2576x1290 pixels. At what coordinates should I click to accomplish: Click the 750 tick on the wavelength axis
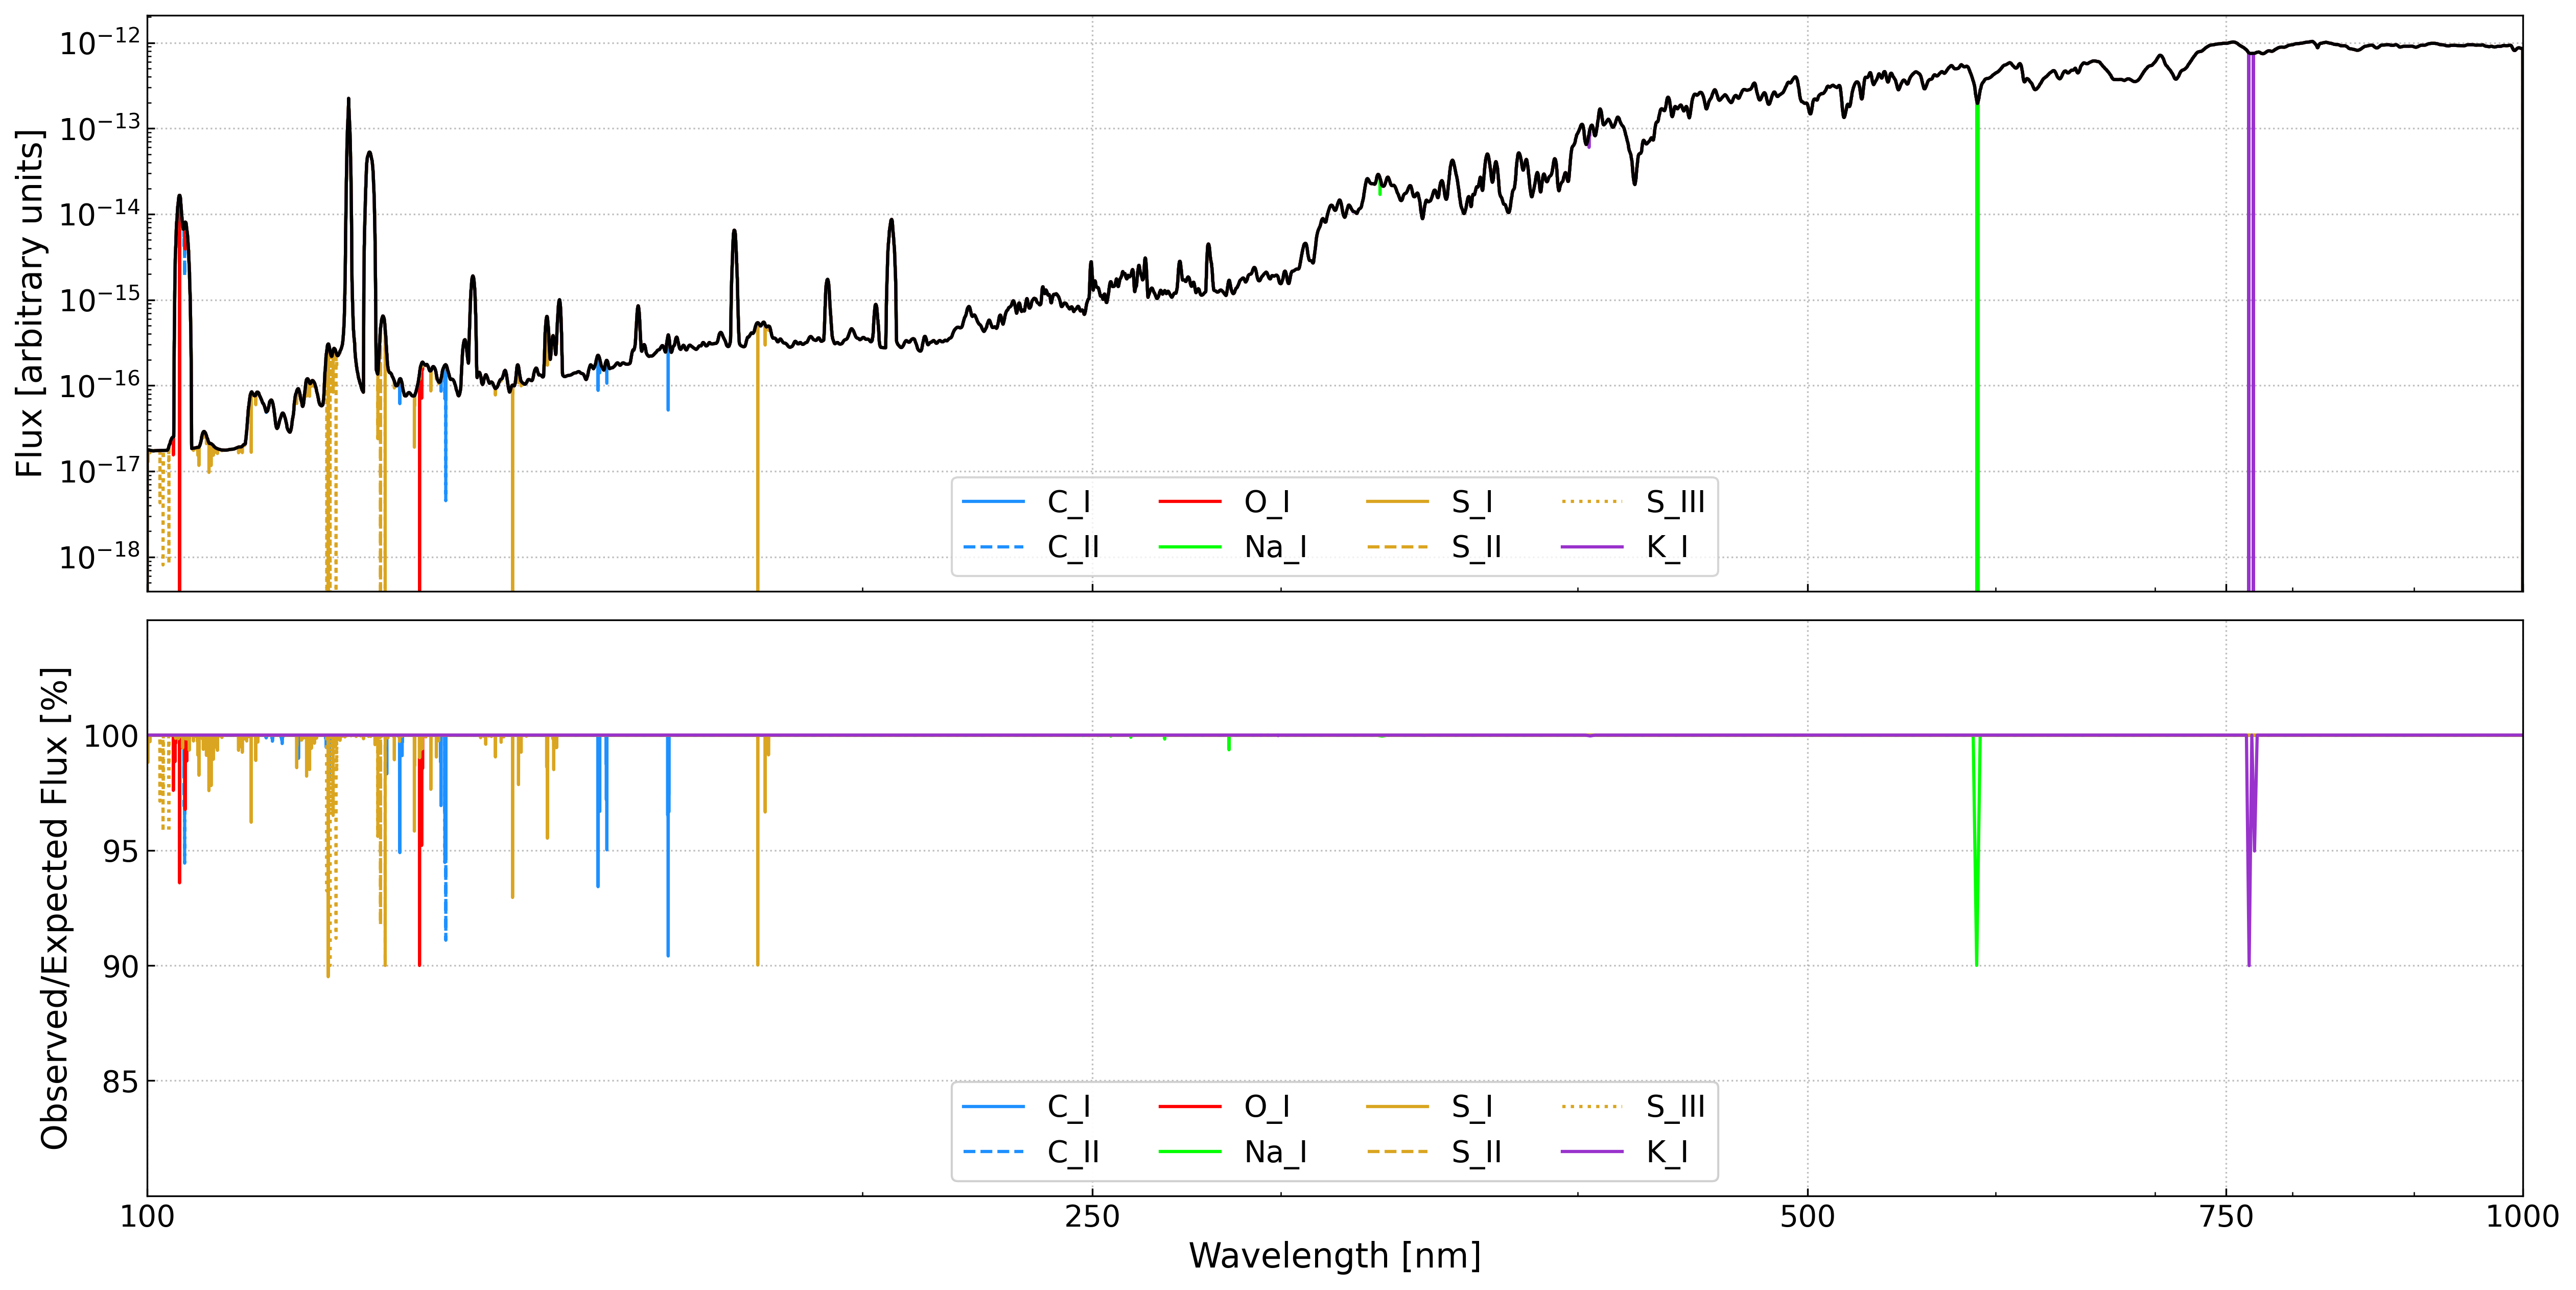coord(2226,1217)
